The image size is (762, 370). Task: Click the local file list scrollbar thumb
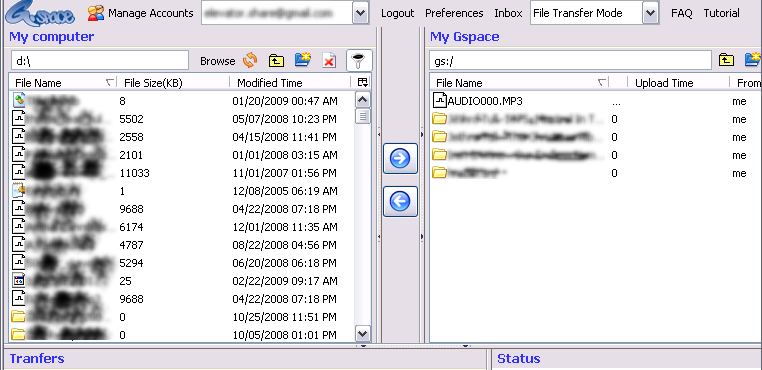tap(363, 116)
